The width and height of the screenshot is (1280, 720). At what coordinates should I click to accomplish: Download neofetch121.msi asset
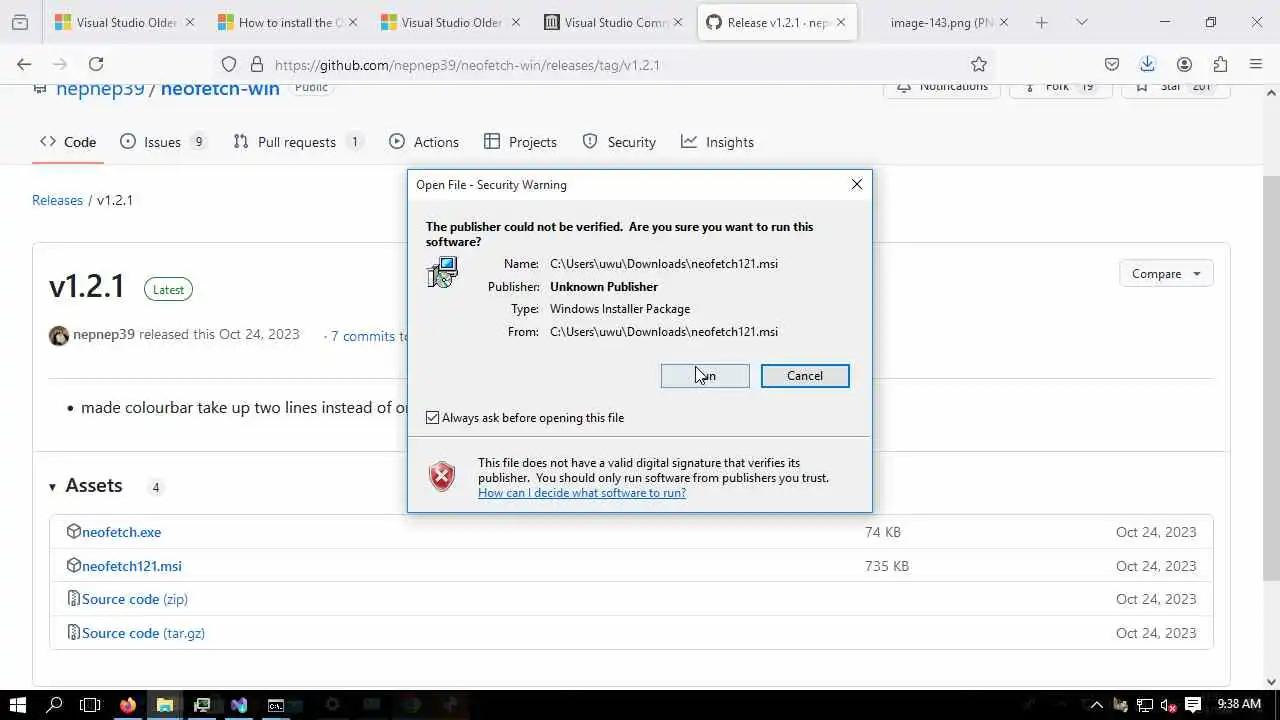tap(132, 566)
